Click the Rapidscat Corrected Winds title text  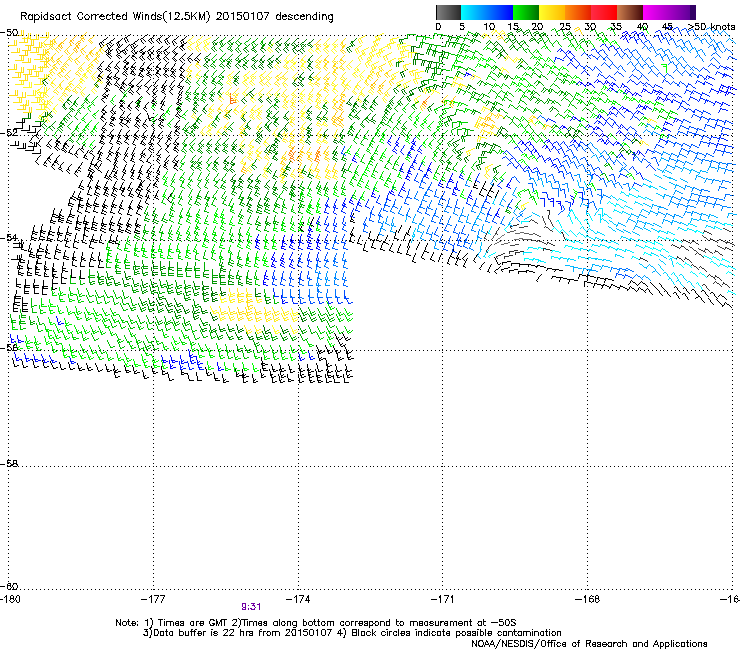177,17
